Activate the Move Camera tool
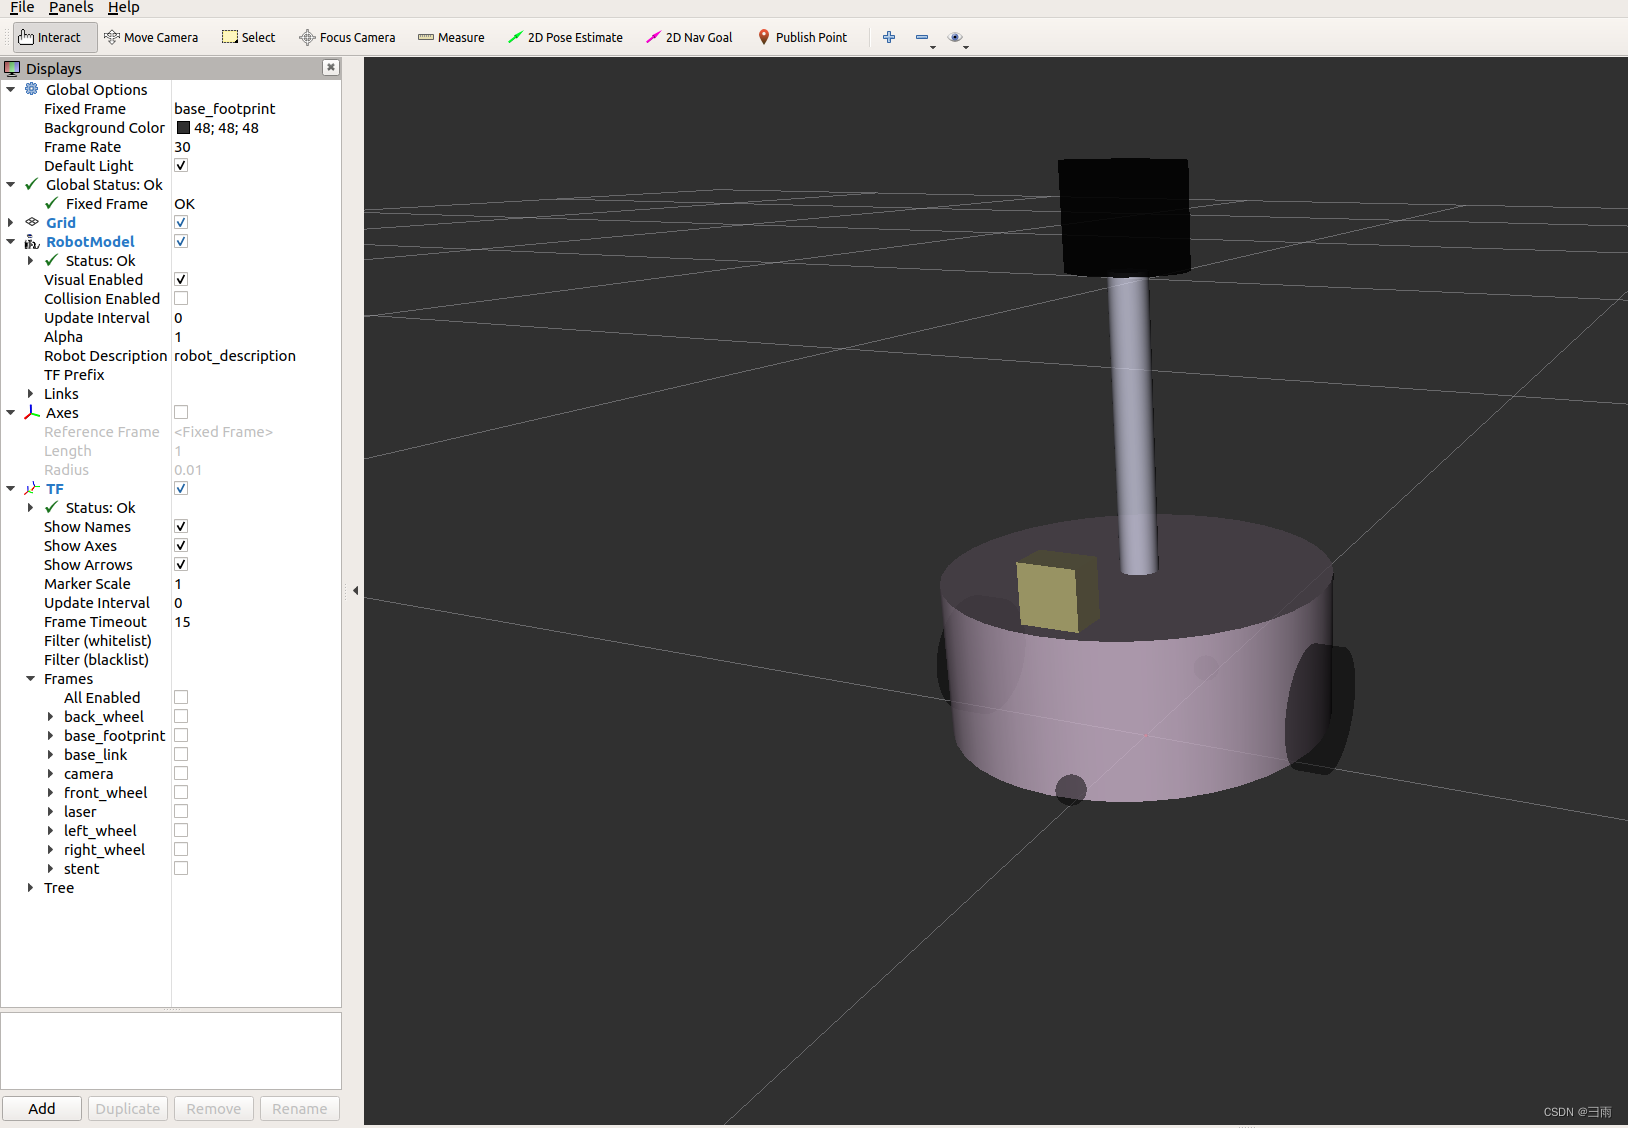1628x1128 pixels. click(151, 38)
